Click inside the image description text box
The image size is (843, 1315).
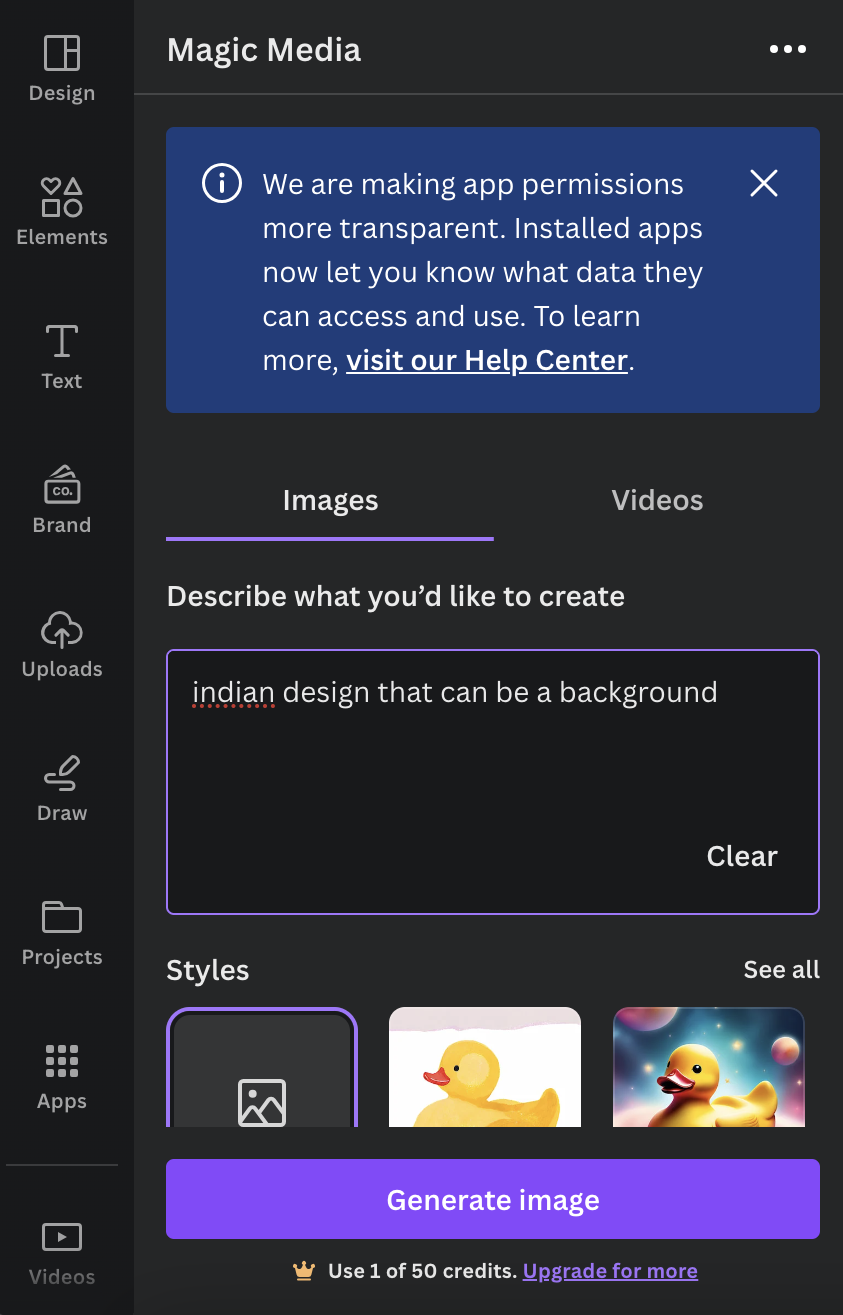pos(493,782)
